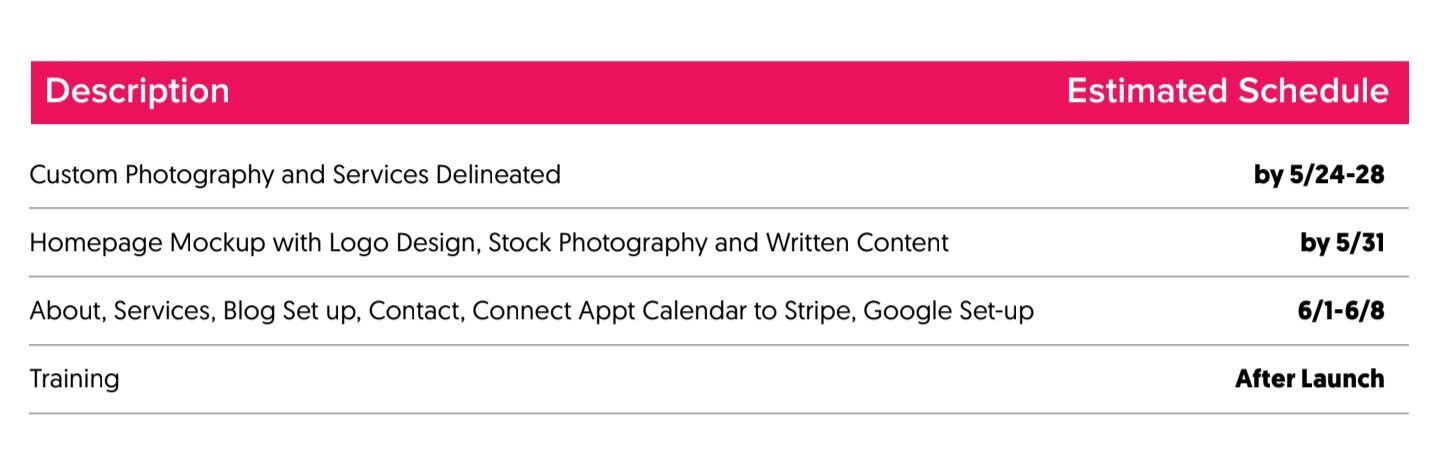This screenshot has height=469, width=1434.
Task: Select the 'by 5/24-28' schedule date
Action: 1318,175
